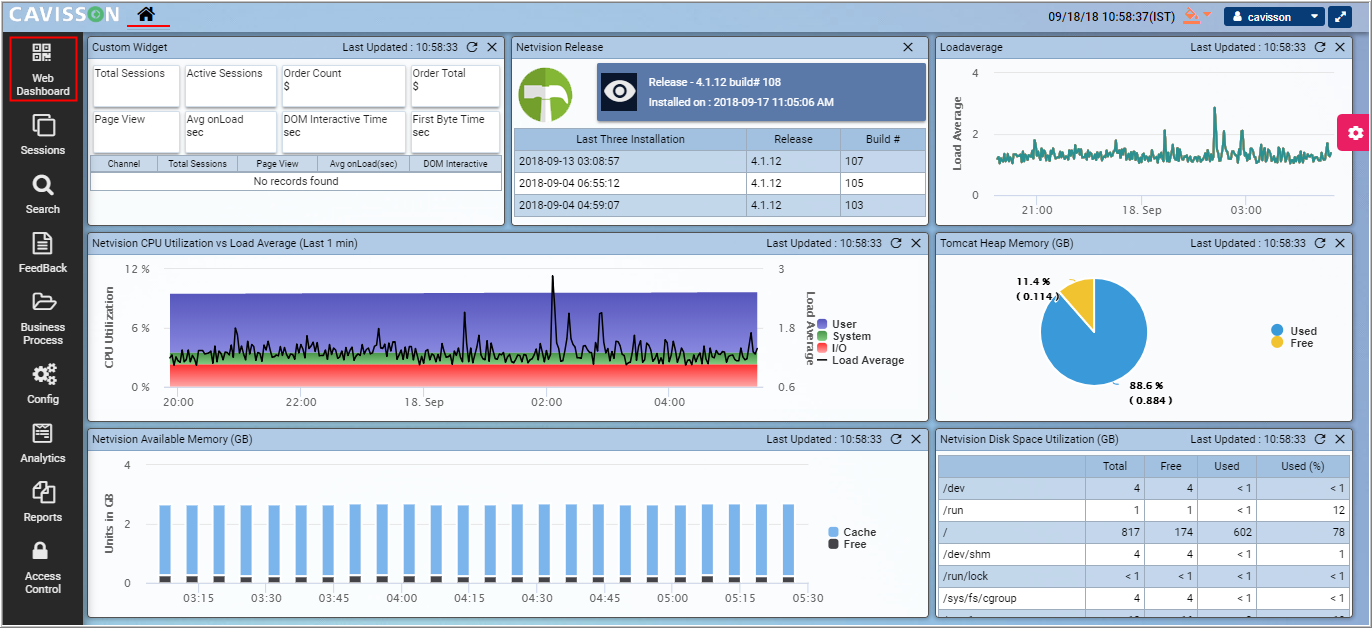Select the Active Sessions tile

tap(230, 86)
